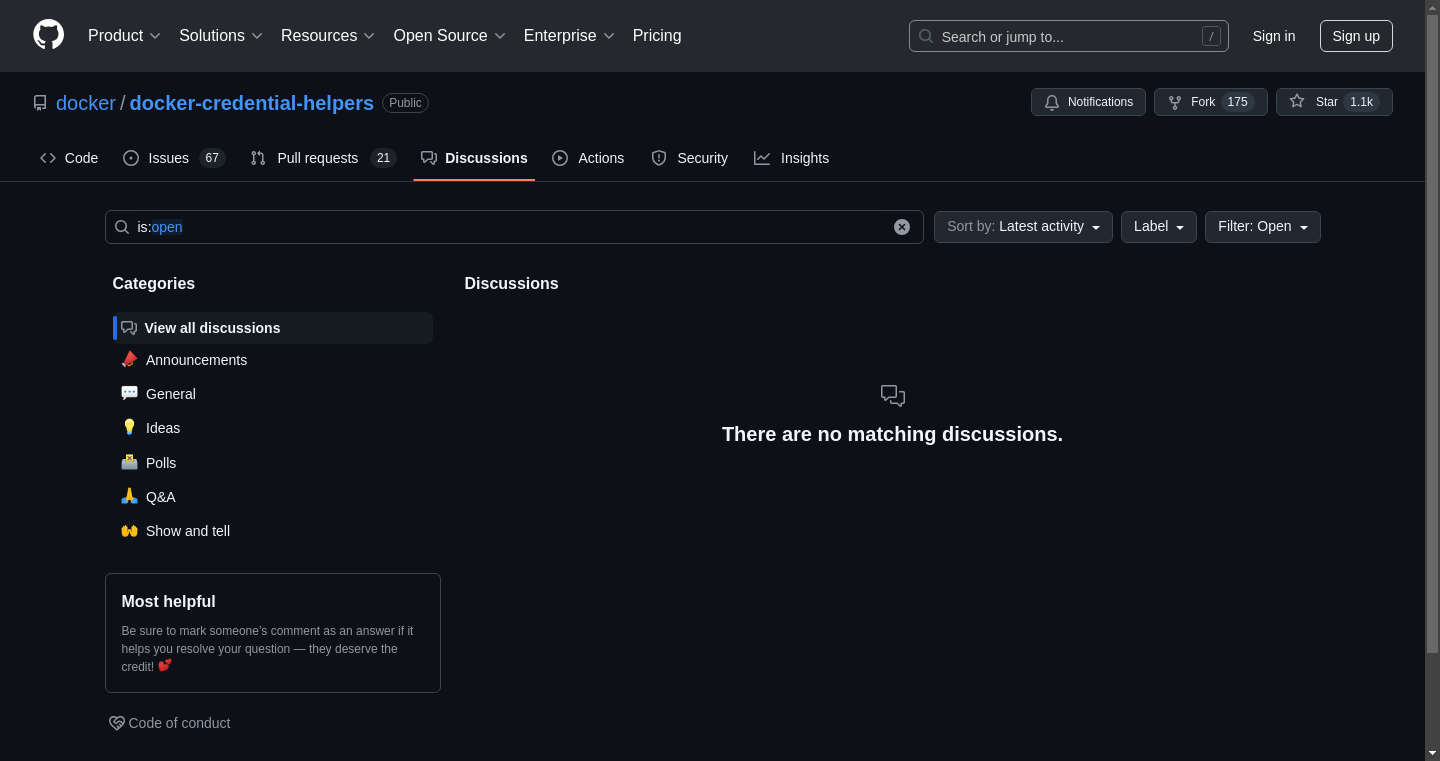The image size is (1440, 761).
Task: Click the Notifications bell icon
Action: [x=1052, y=102]
